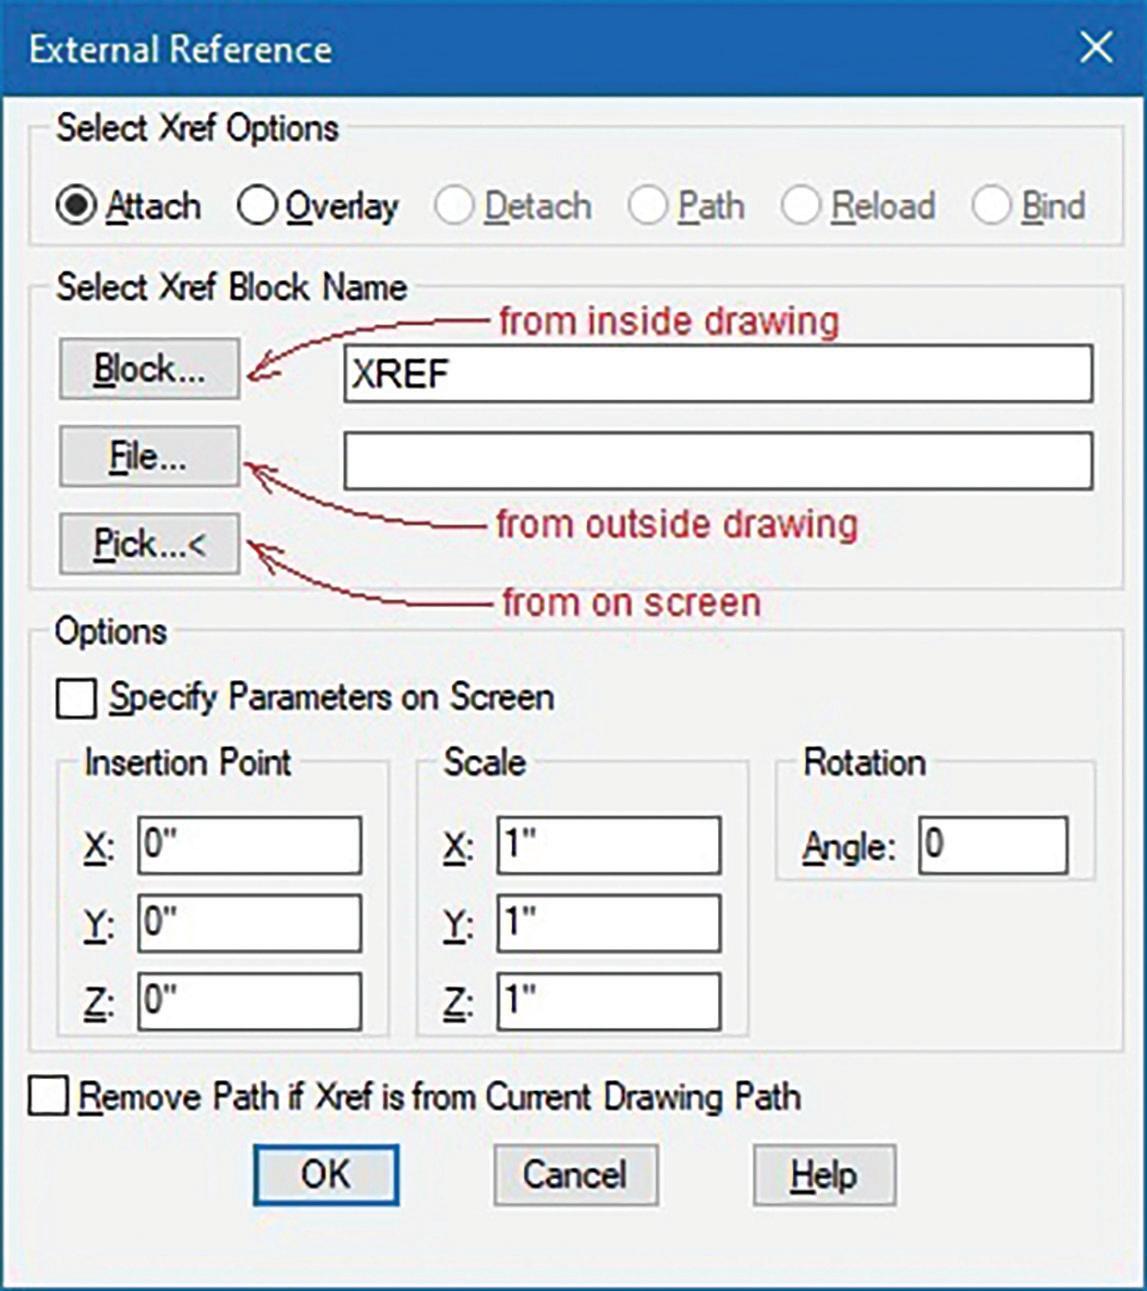Focus the Insertion Point Y field
The height and width of the screenshot is (1291, 1147).
coord(249,923)
